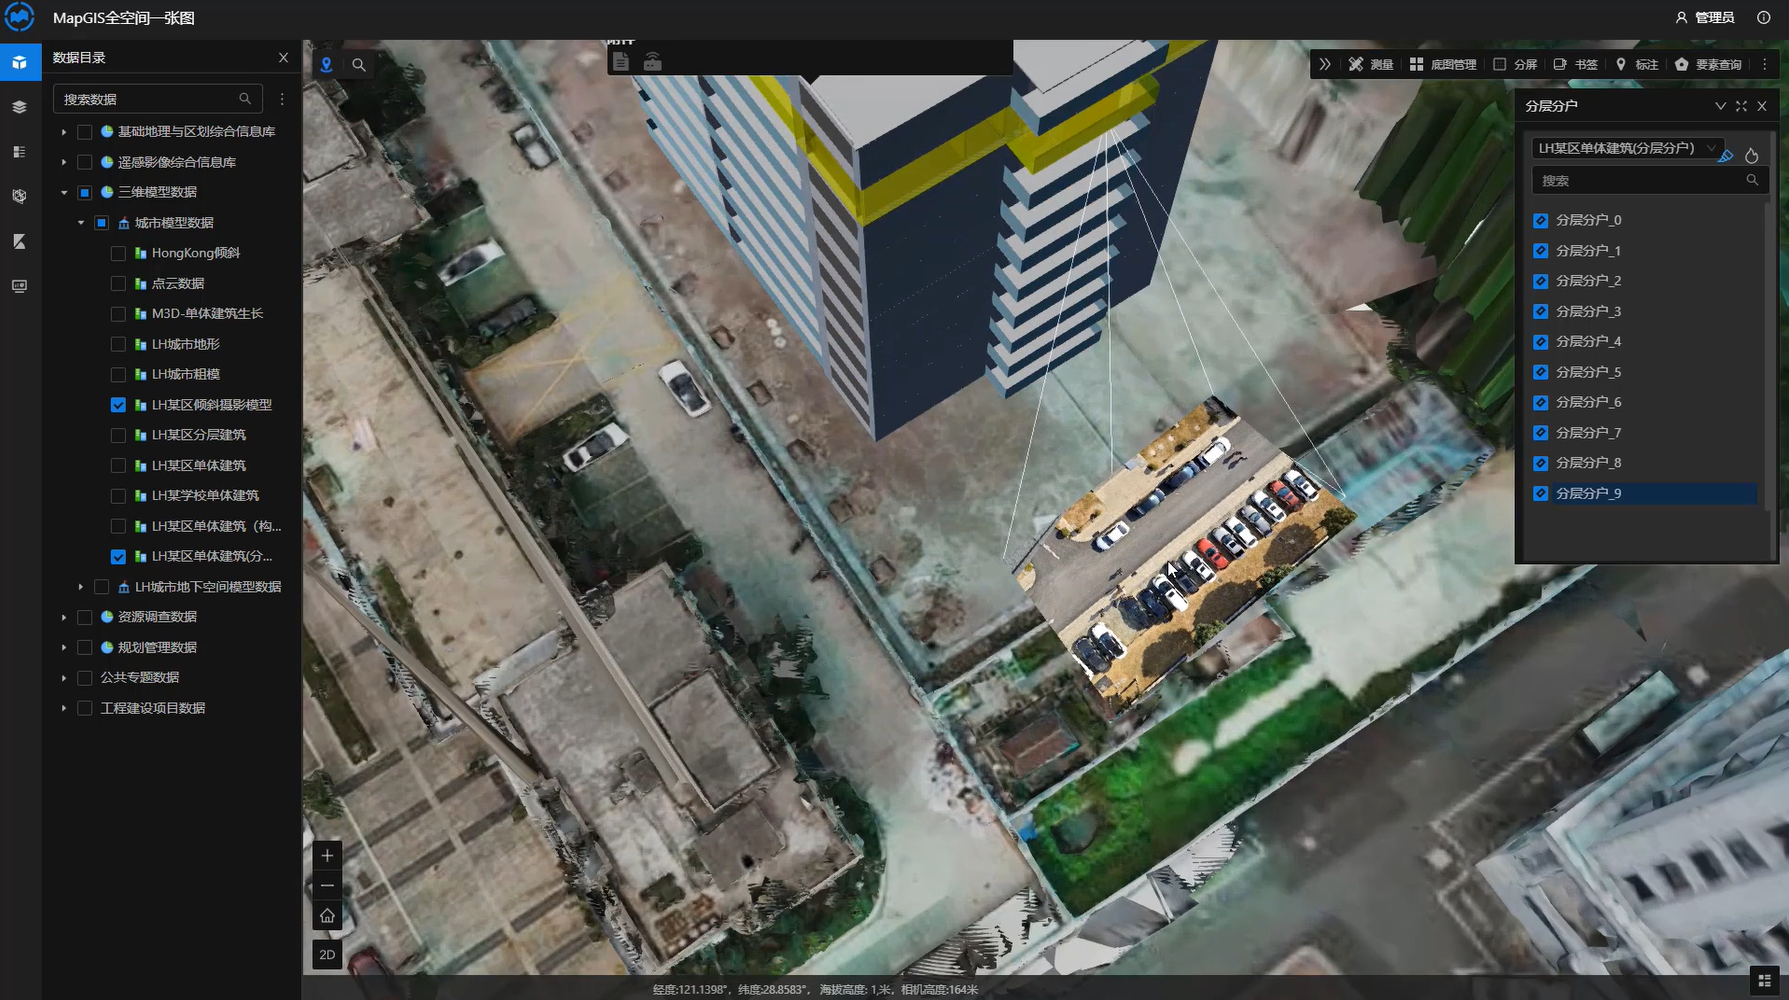The height and width of the screenshot is (1000, 1789).
Task: Open the data catalog cube icon in sidebar
Action: coord(19,62)
